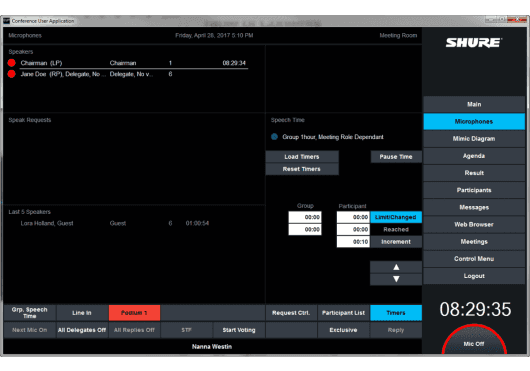Click the Line In button
This screenshot has width=530, height=371.
tap(82, 313)
